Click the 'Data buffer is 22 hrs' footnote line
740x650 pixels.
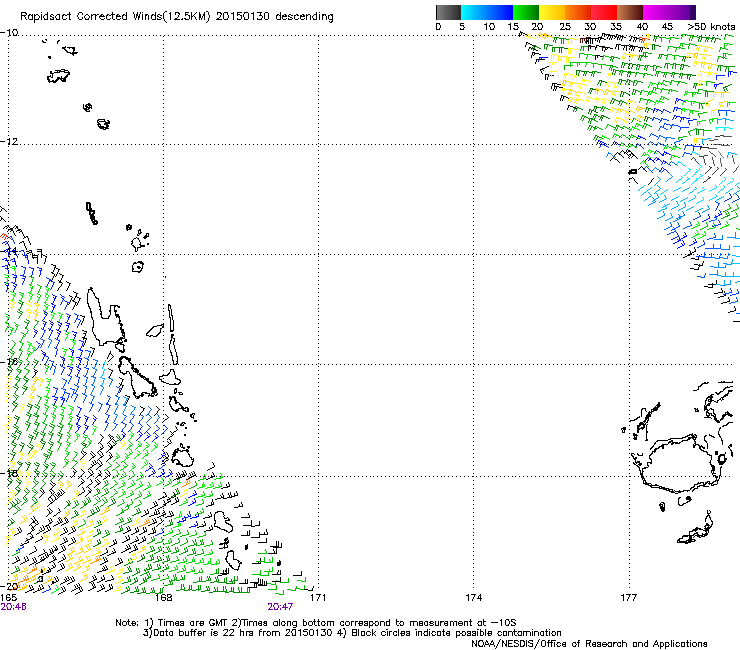click(x=352, y=633)
